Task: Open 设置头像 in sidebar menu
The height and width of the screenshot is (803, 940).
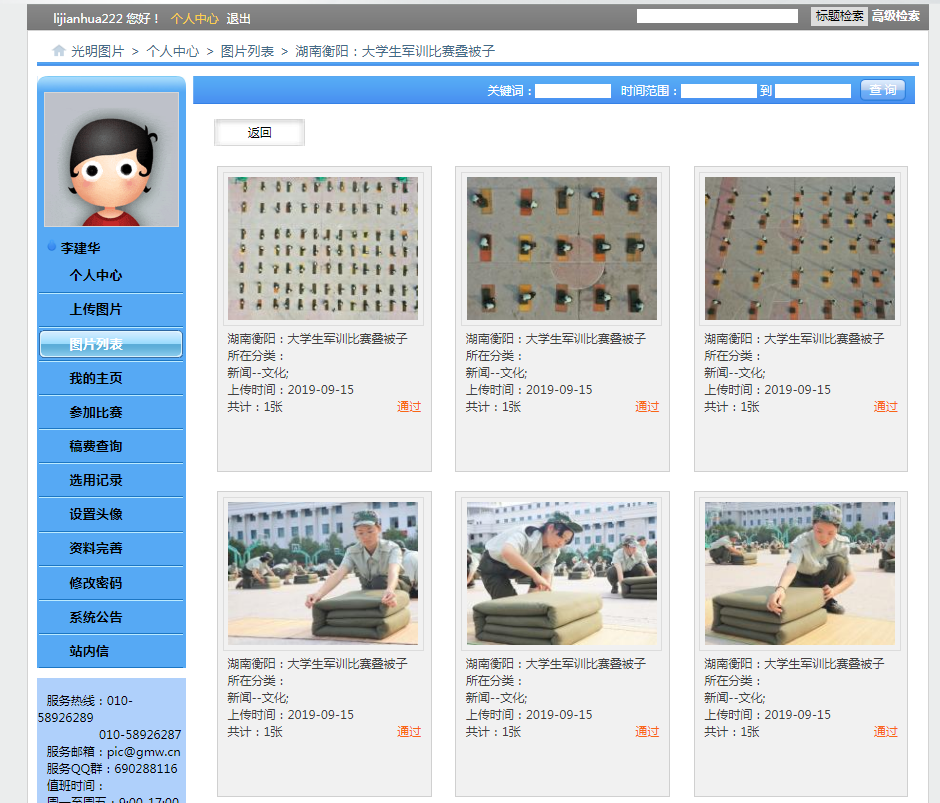Action: point(96,514)
